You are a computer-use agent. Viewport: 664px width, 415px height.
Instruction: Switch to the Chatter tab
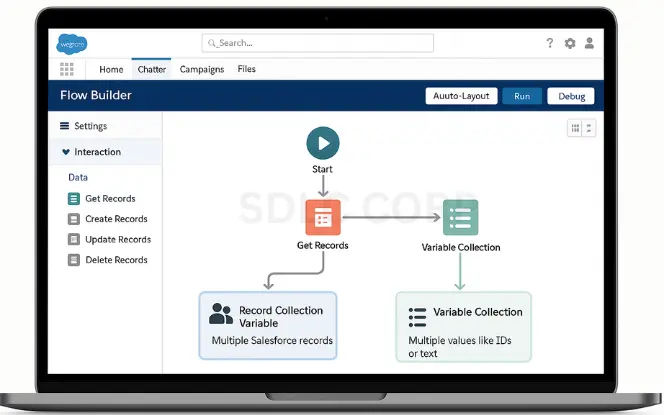152,69
